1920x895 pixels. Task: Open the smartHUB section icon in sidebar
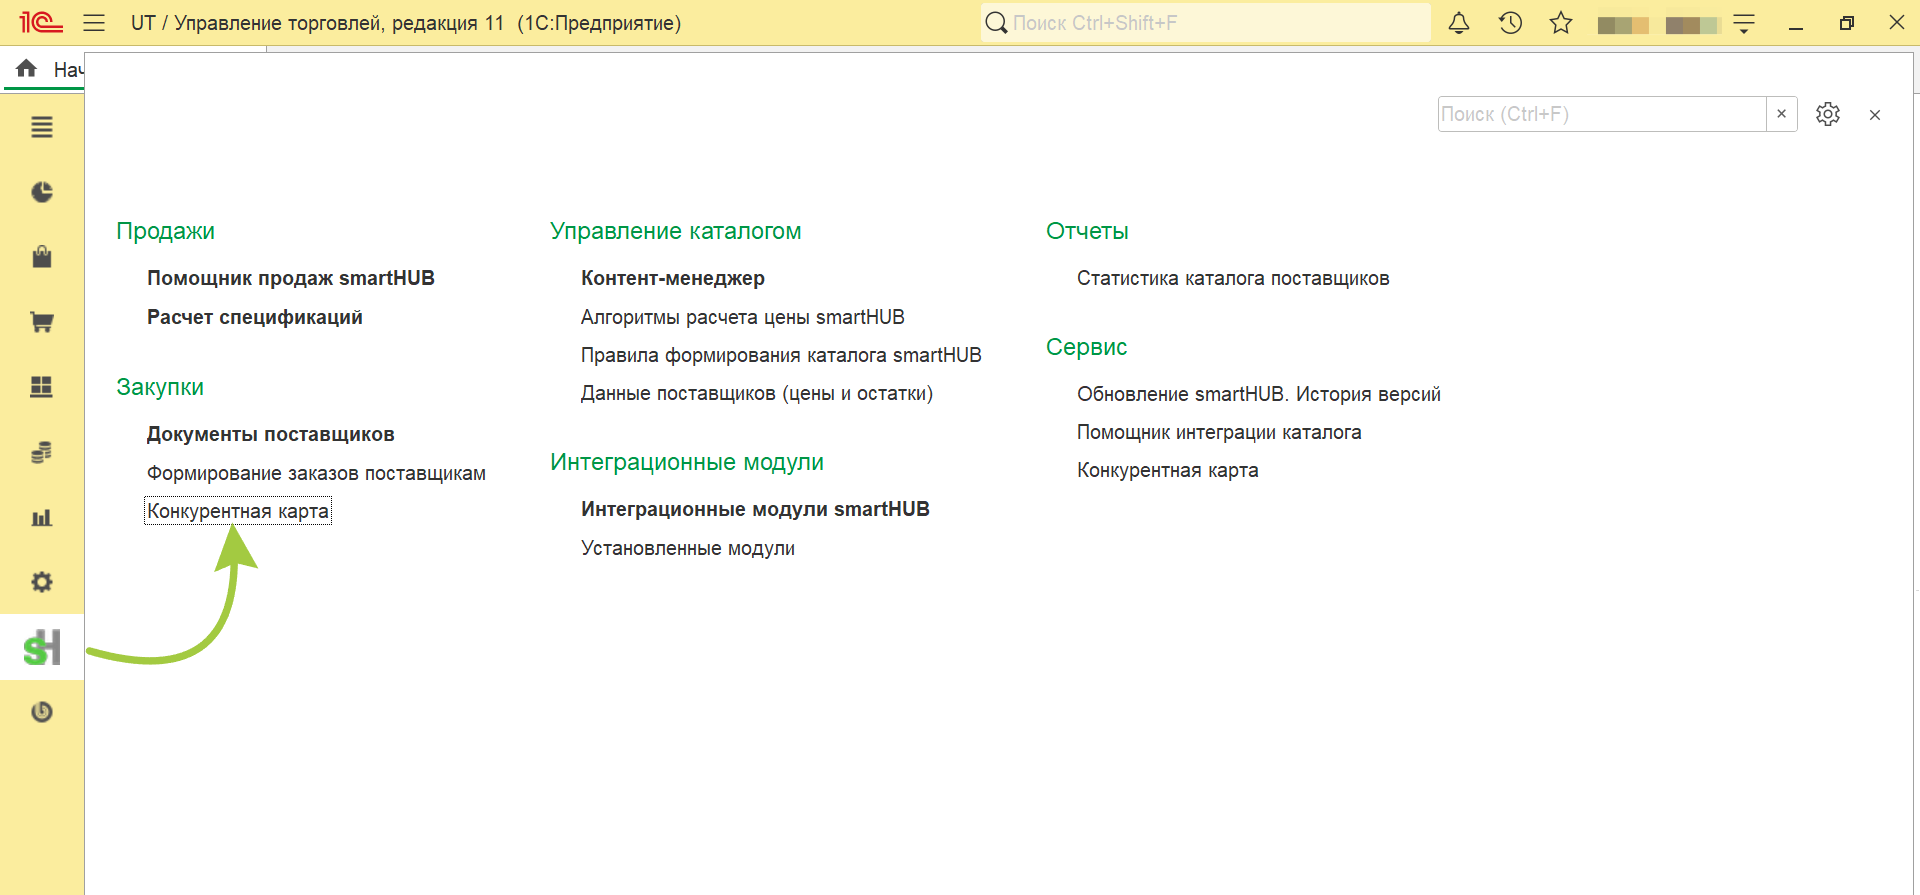coord(42,647)
